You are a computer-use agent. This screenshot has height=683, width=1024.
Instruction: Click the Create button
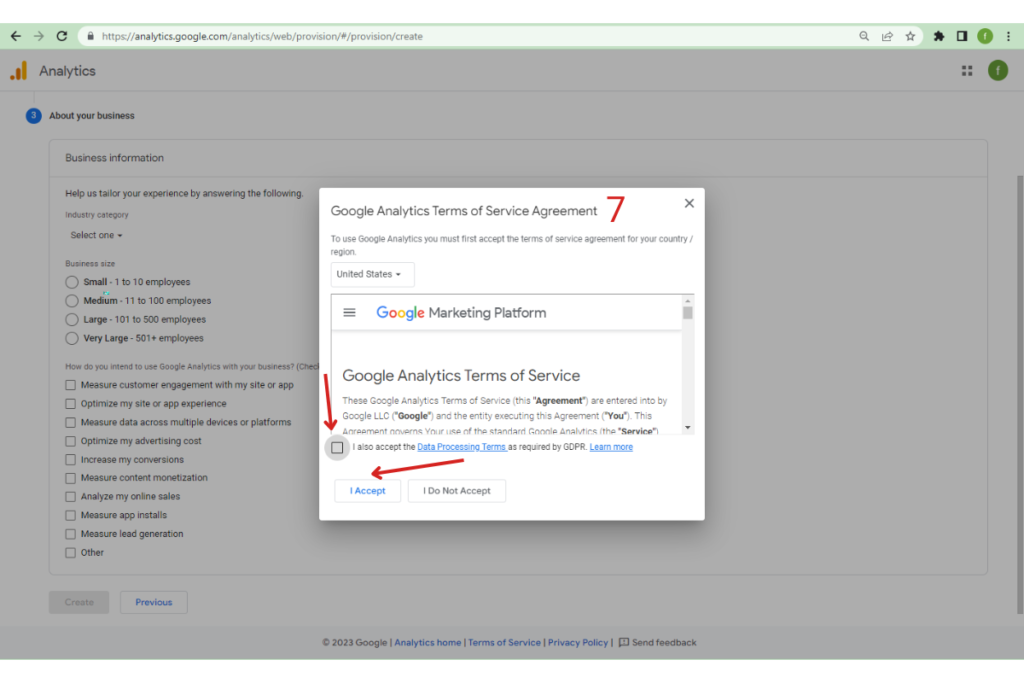pos(79,603)
